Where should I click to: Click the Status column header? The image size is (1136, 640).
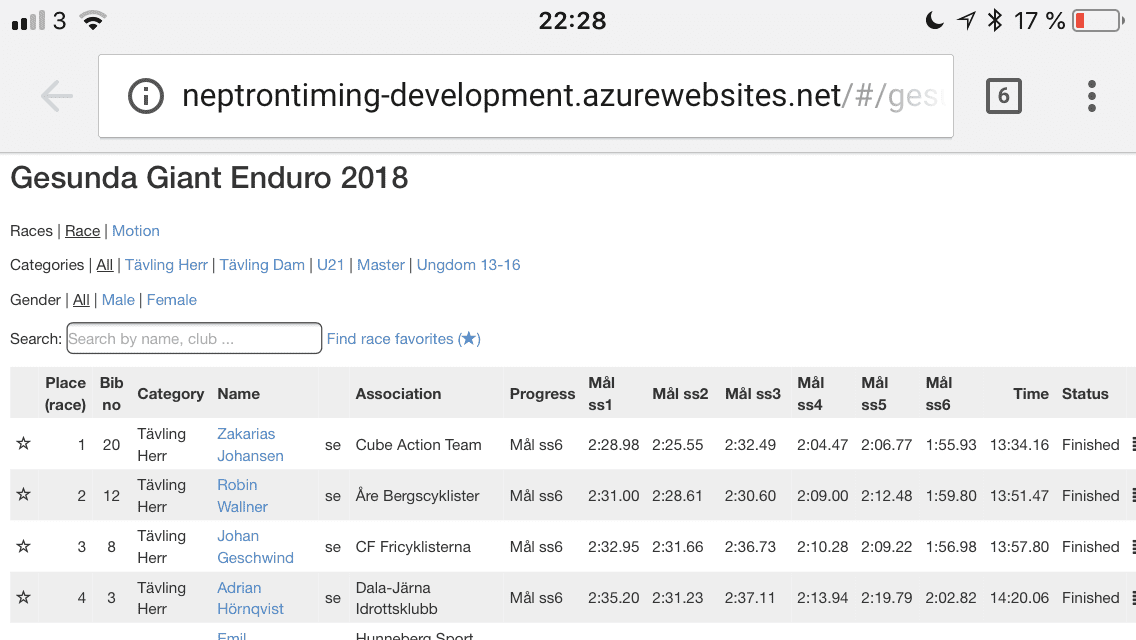(1085, 394)
